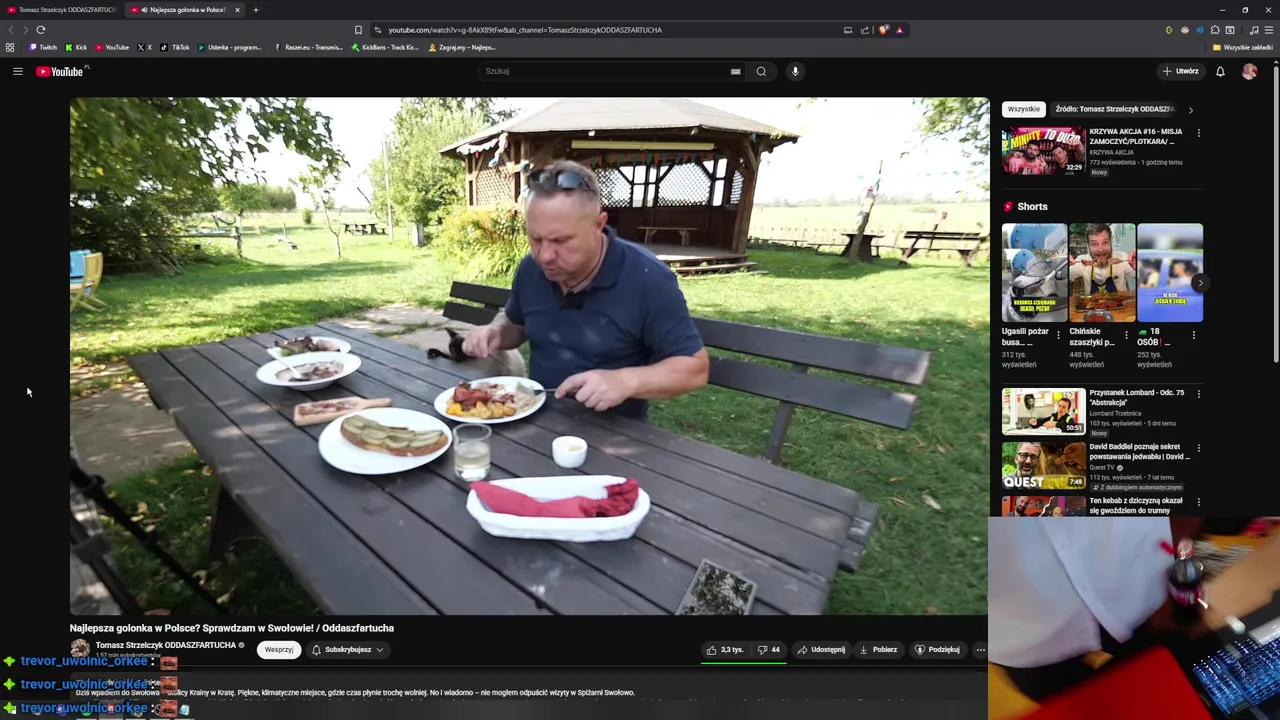Expand the Subskrybujesz notification dropdown
Image resolution: width=1280 pixels, height=720 pixels.
click(348, 650)
